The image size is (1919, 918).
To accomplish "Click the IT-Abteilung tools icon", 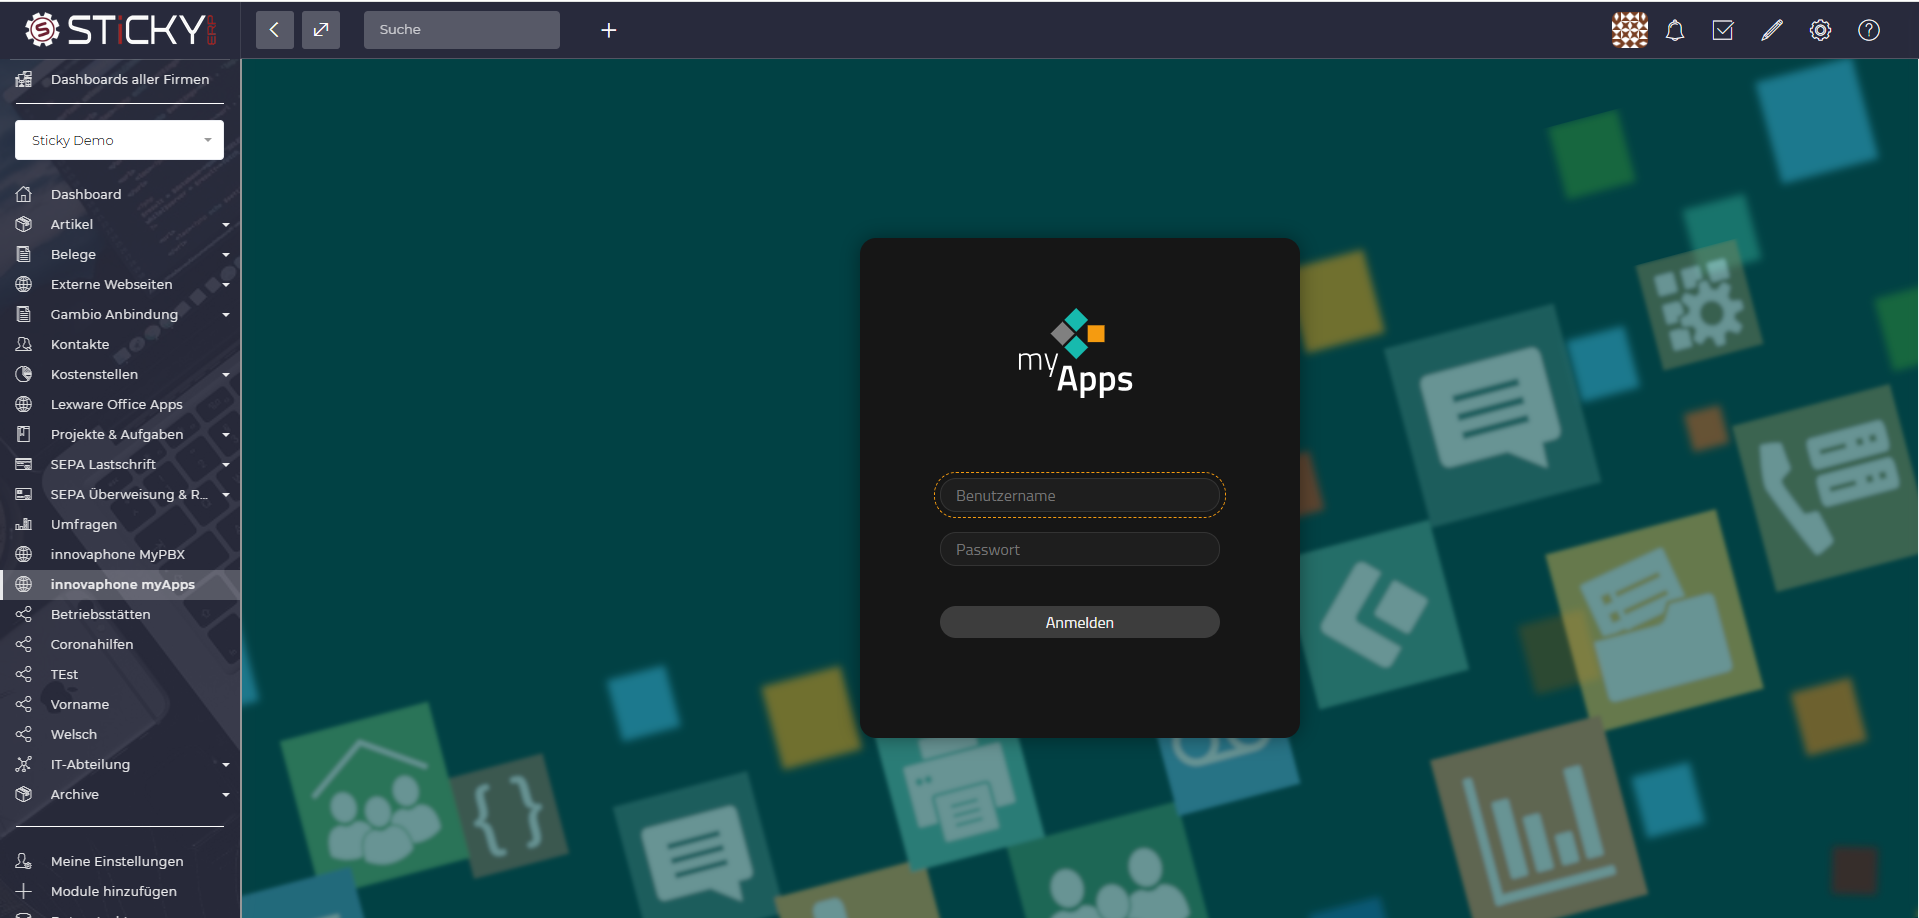I will pos(24,764).
